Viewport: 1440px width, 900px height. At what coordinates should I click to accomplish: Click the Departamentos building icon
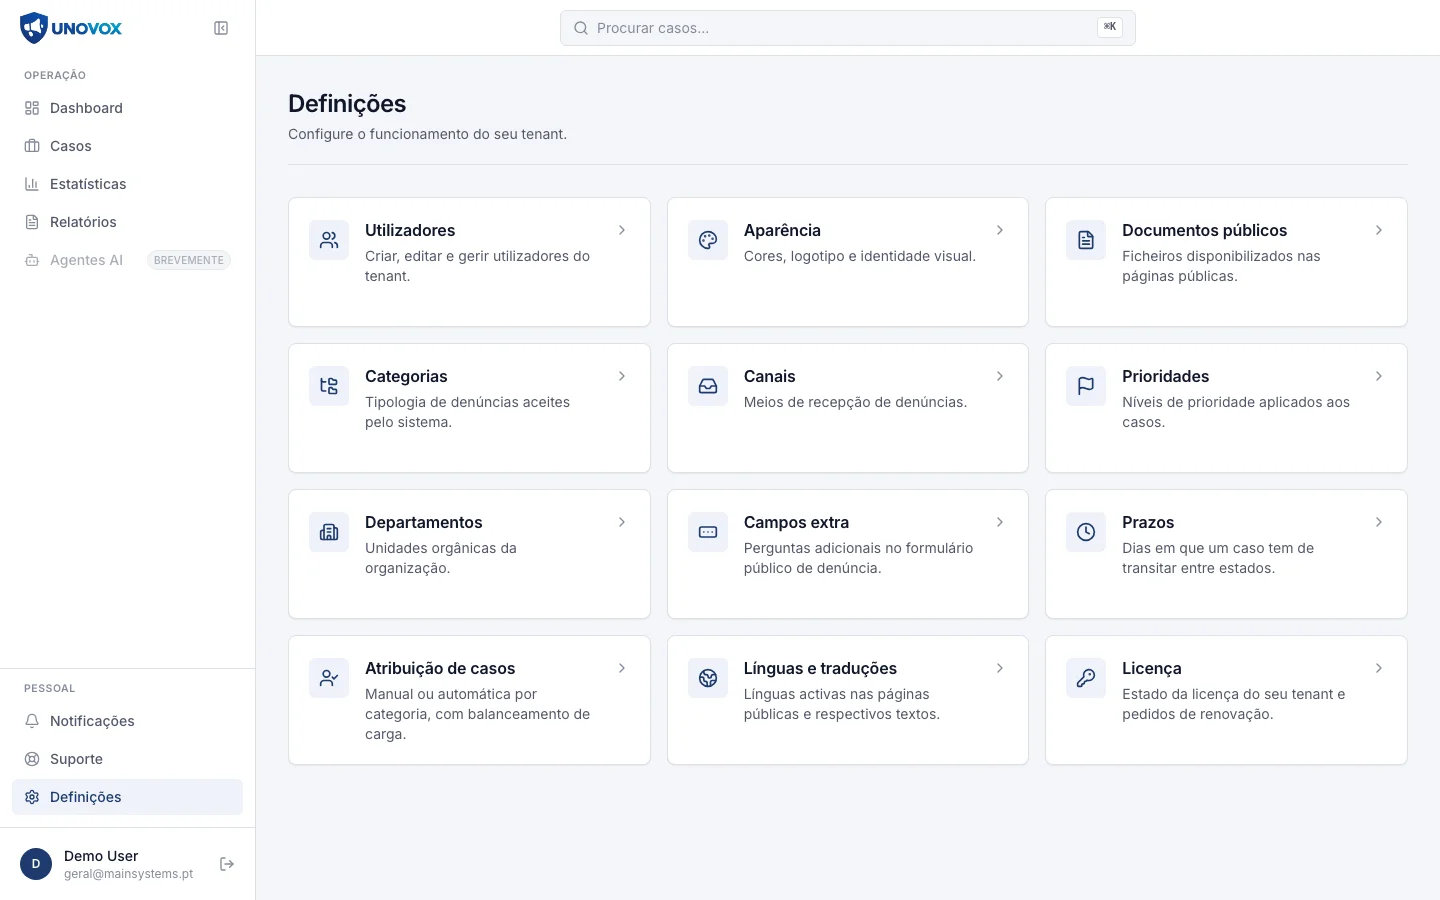tap(329, 532)
